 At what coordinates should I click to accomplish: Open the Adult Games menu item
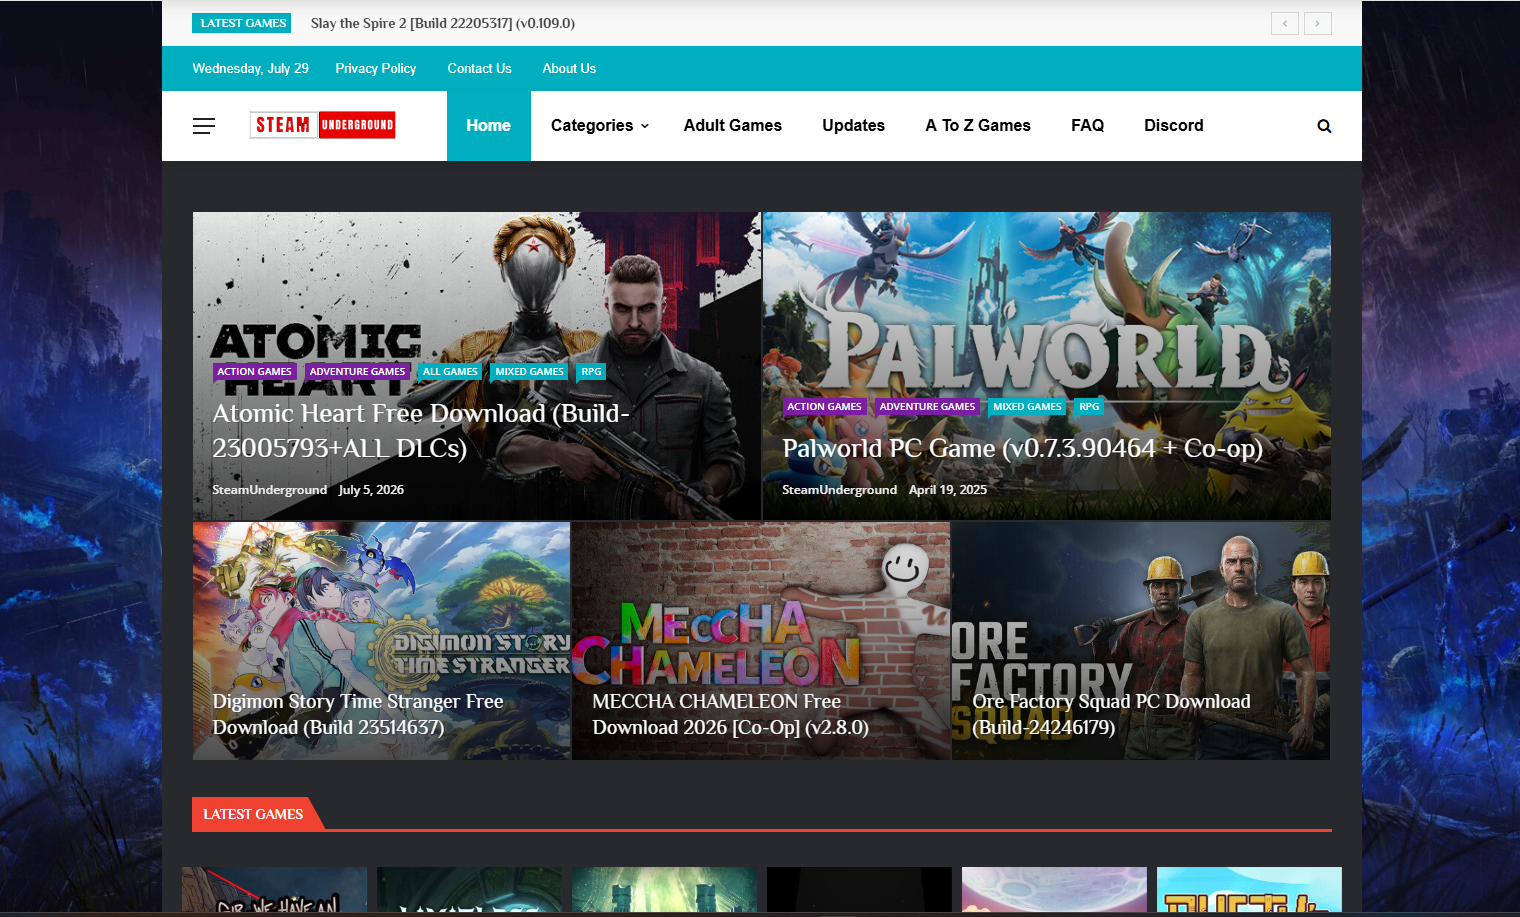[733, 126]
